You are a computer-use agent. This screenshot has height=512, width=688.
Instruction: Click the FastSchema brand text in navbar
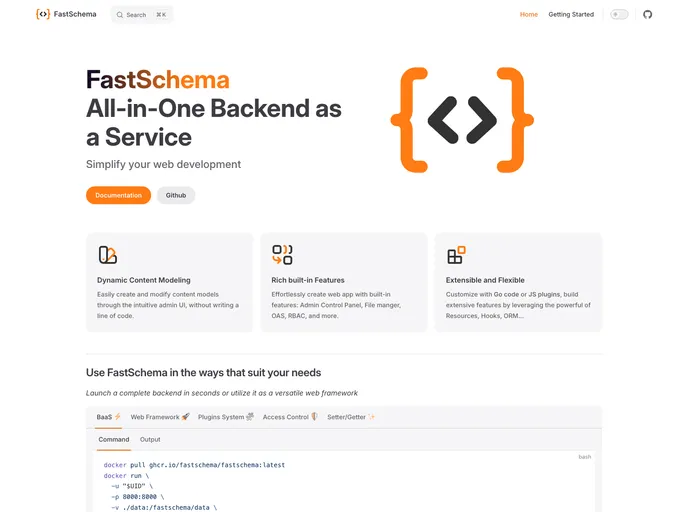tap(75, 14)
